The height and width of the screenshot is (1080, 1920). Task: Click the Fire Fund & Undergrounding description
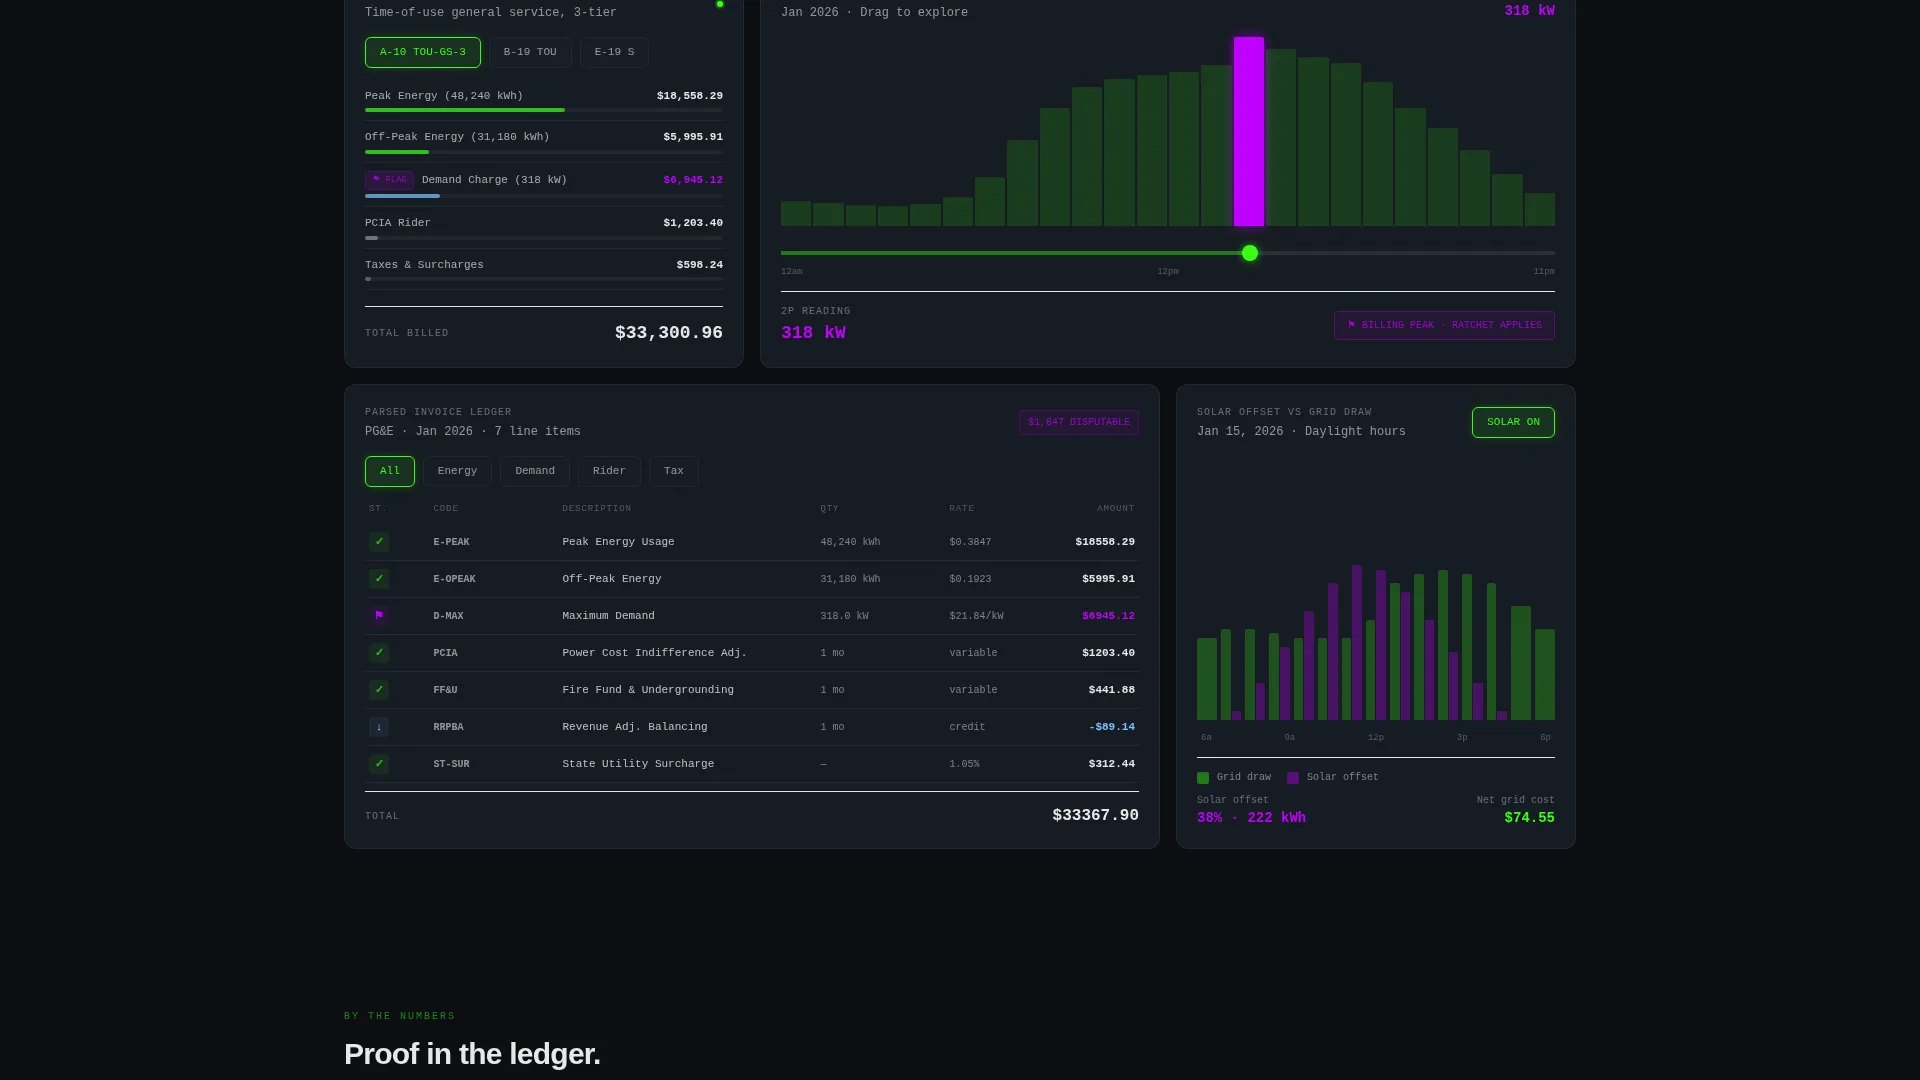[648, 690]
